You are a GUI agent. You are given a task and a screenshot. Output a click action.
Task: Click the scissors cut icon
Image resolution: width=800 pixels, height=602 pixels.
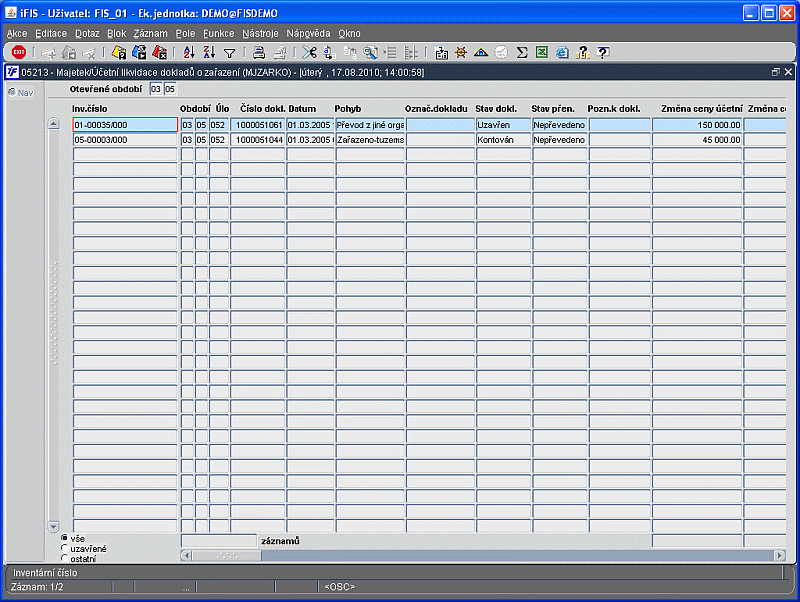(x=309, y=53)
